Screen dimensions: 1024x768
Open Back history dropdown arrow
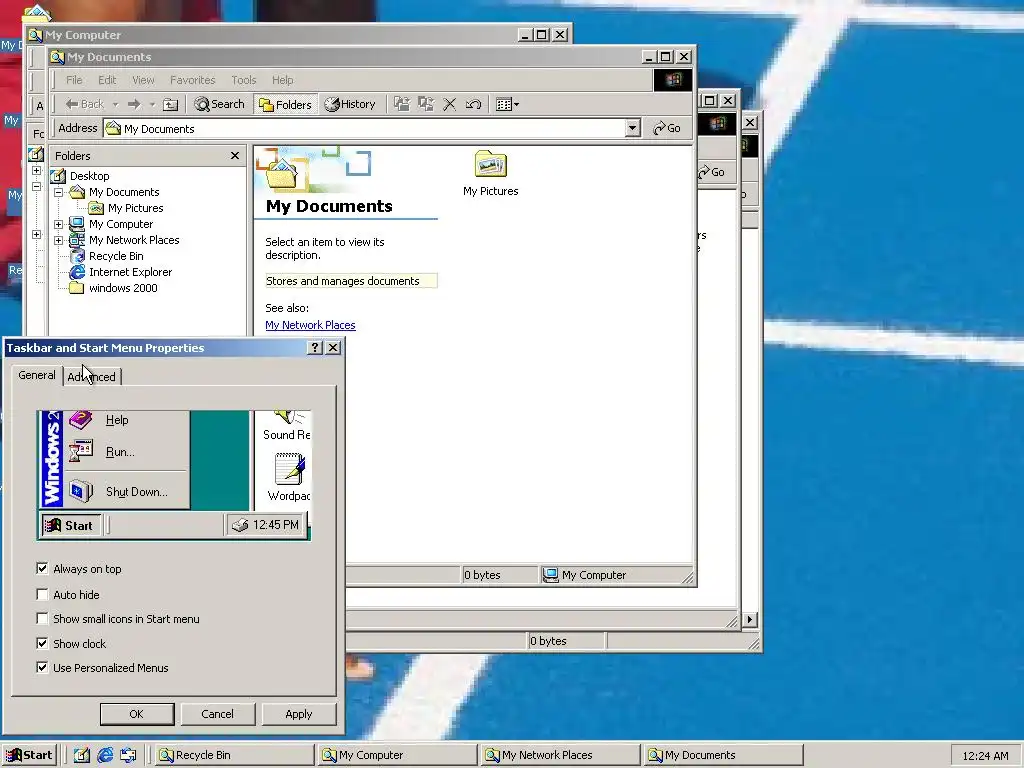(x=115, y=104)
